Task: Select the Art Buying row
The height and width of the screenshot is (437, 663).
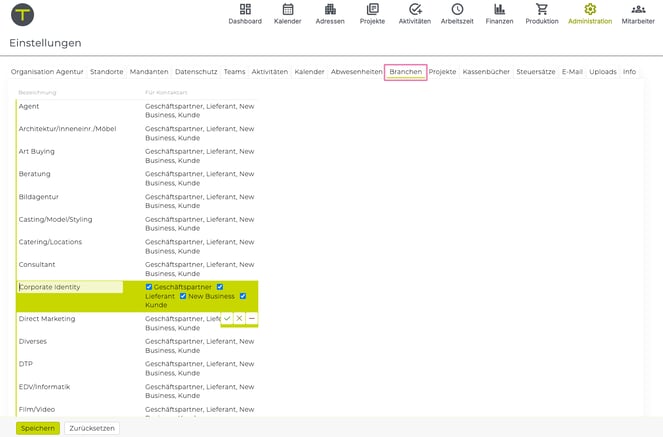Action: 137,156
